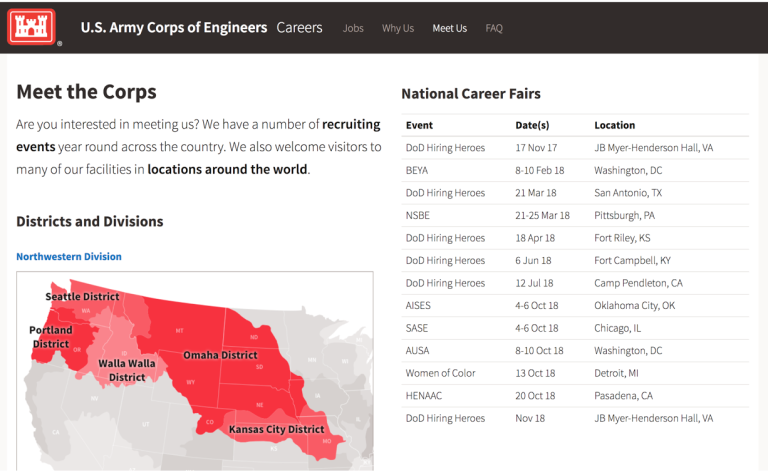Image resolution: width=768 pixels, height=471 pixels.
Task: Click the Careers header title
Action: click(x=299, y=27)
